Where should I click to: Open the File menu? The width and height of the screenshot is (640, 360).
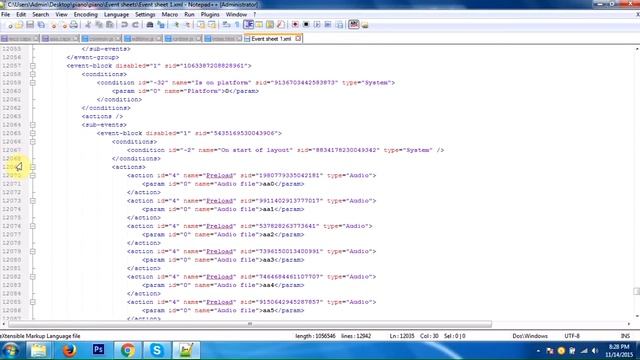pyautogui.click(x=6, y=14)
